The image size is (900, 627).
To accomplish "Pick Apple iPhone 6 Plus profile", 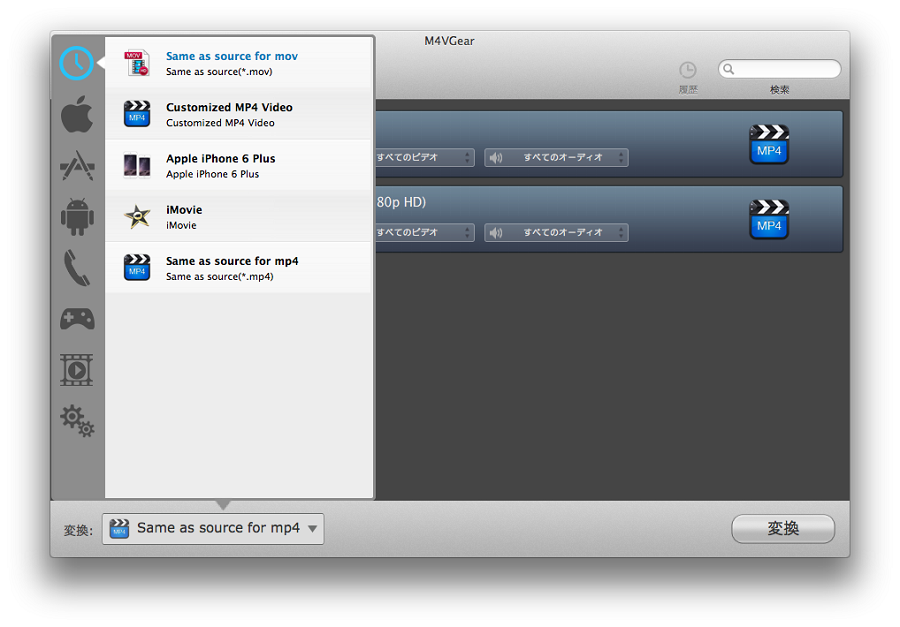I will point(239,165).
